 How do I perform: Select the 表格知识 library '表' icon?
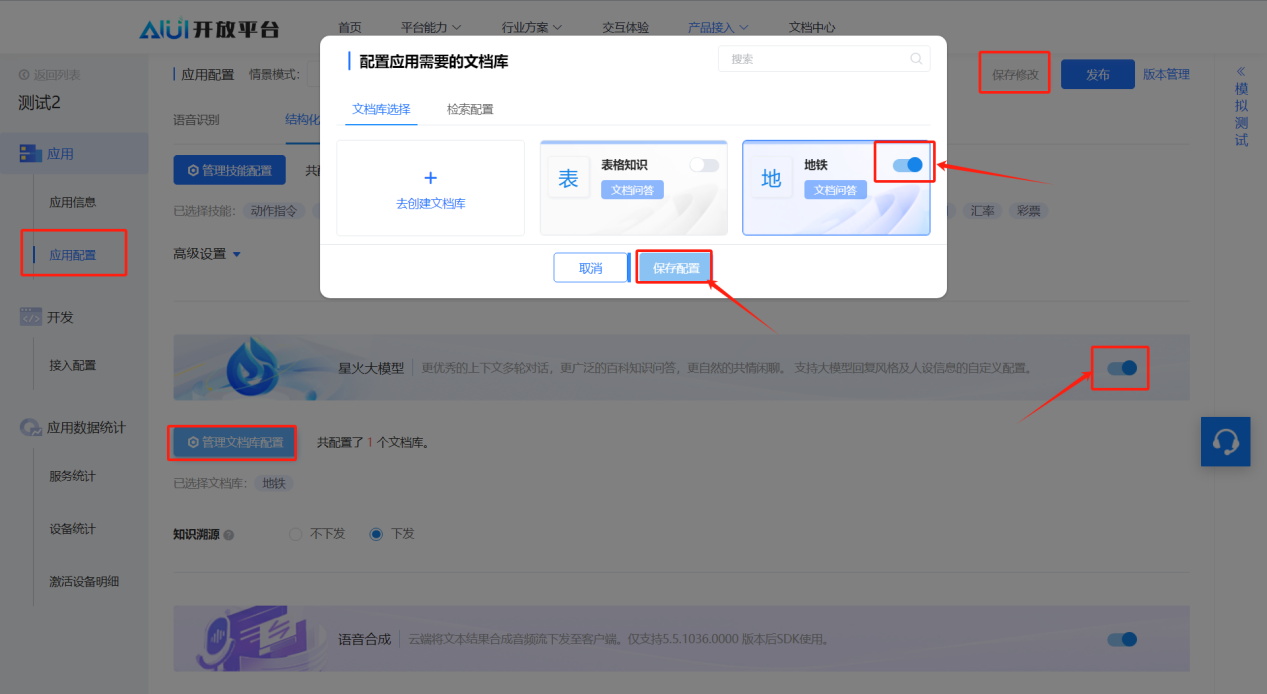coord(568,178)
